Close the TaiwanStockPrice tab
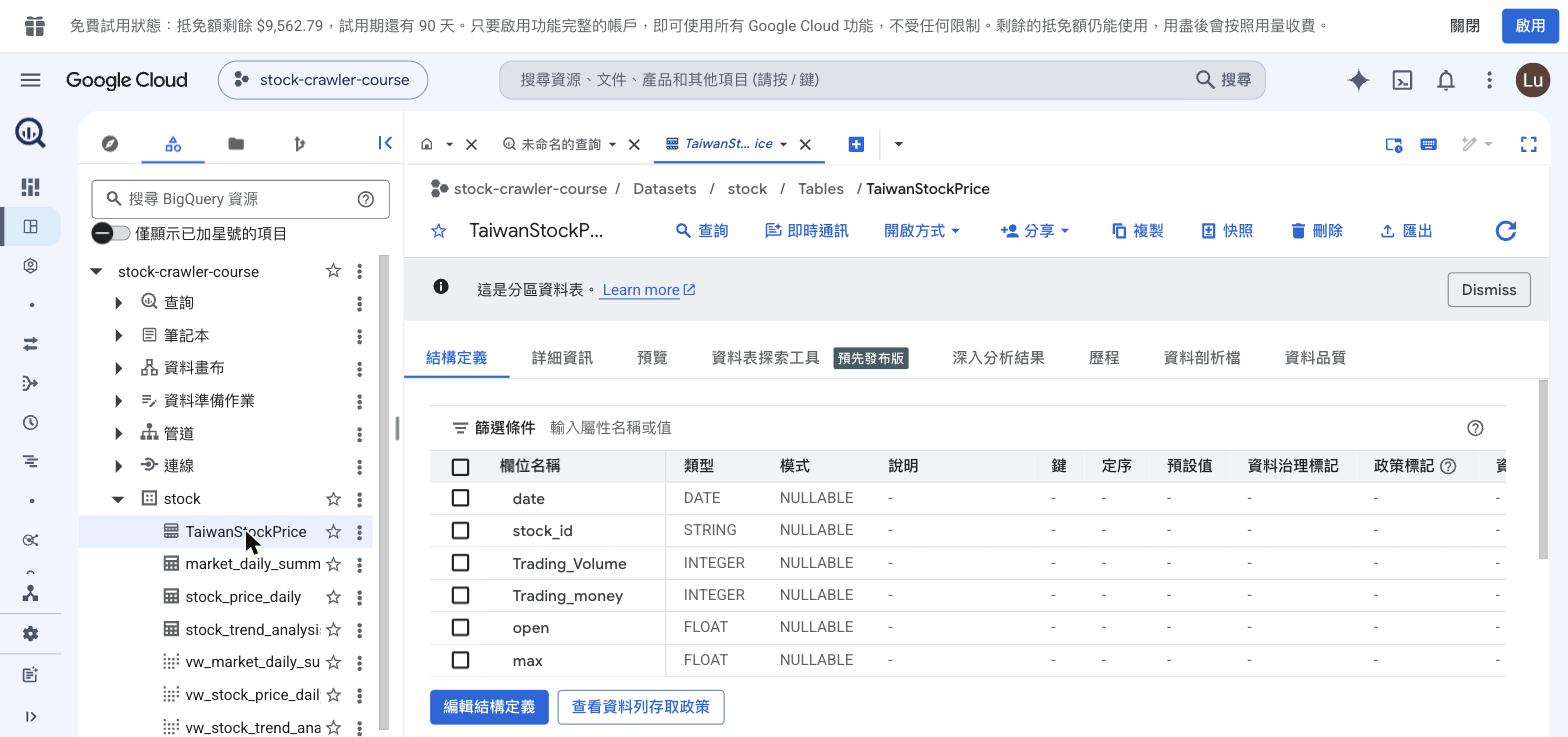This screenshot has height=737, width=1568. pos(805,144)
